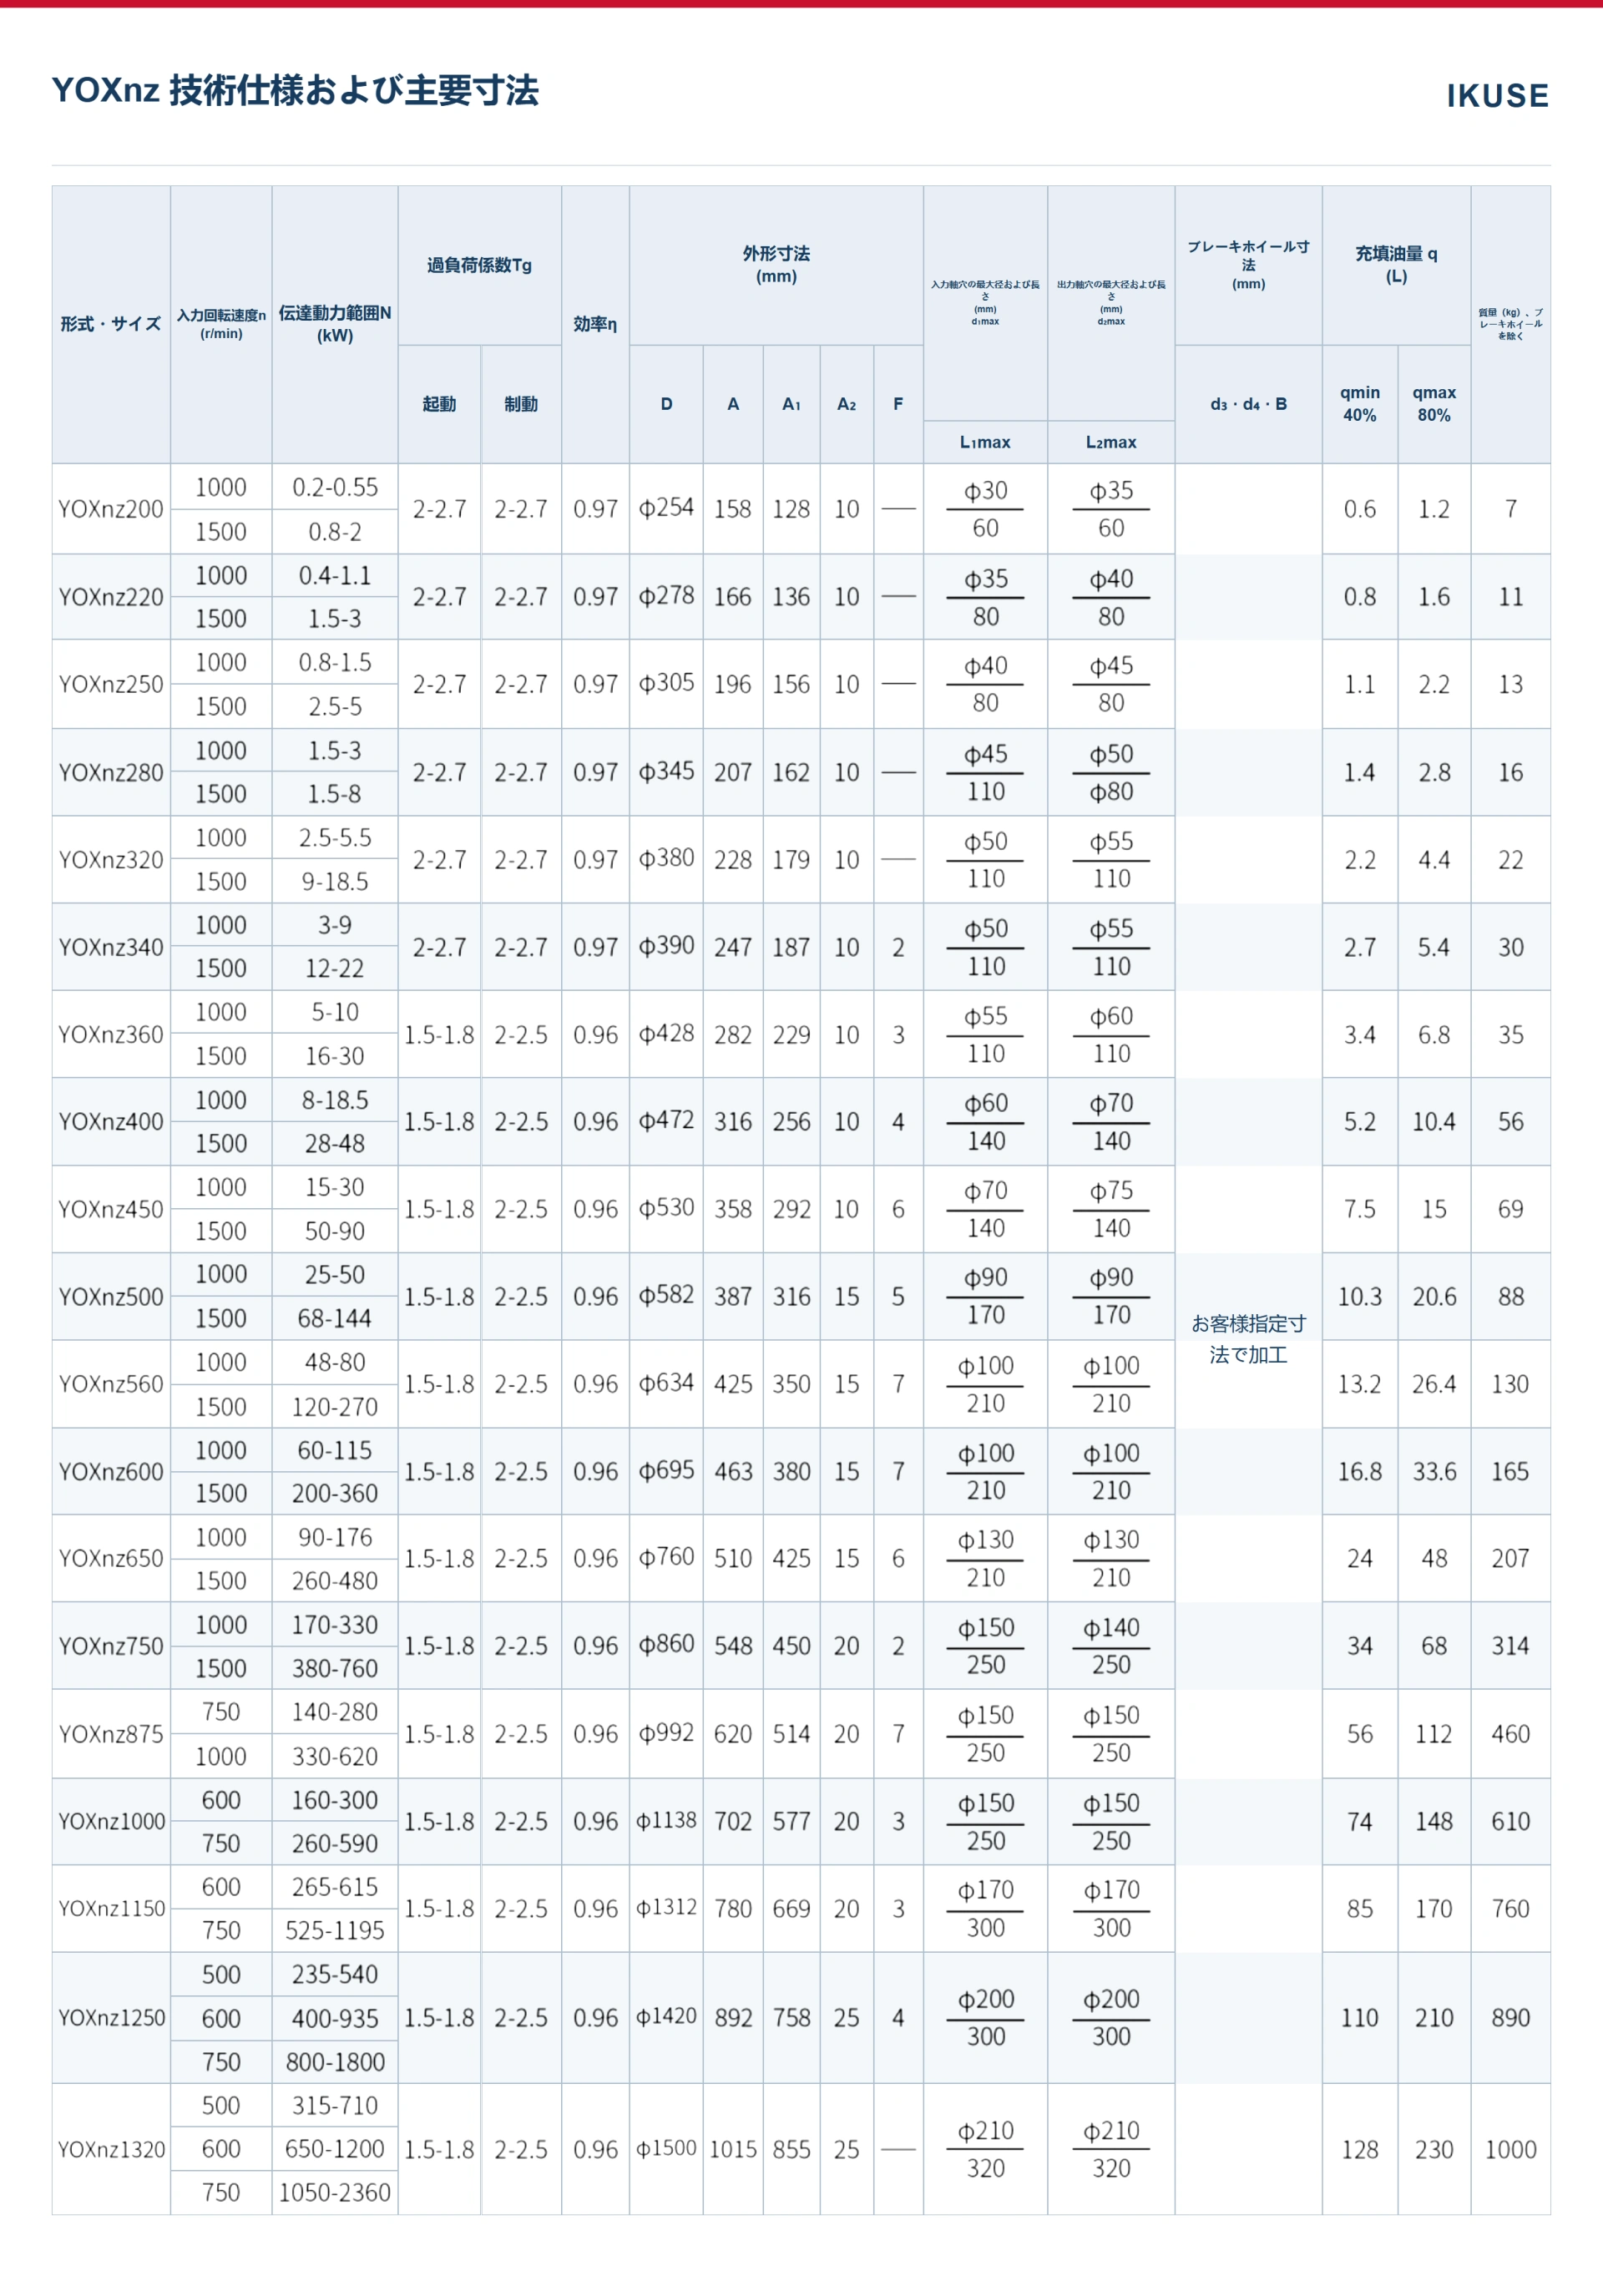Click the 'qmin 40%' subheader
1603x2296 pixels.
click(1360, 404)
